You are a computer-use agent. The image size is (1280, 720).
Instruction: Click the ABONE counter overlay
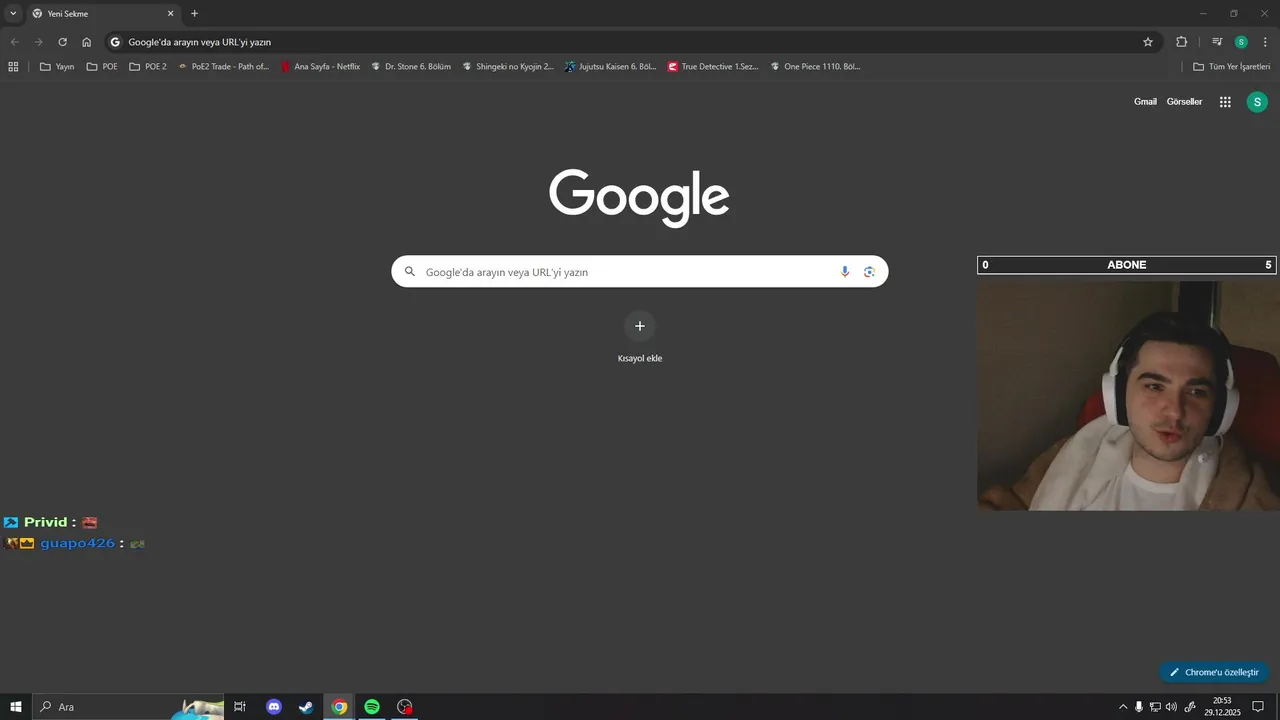[1127, 265]
